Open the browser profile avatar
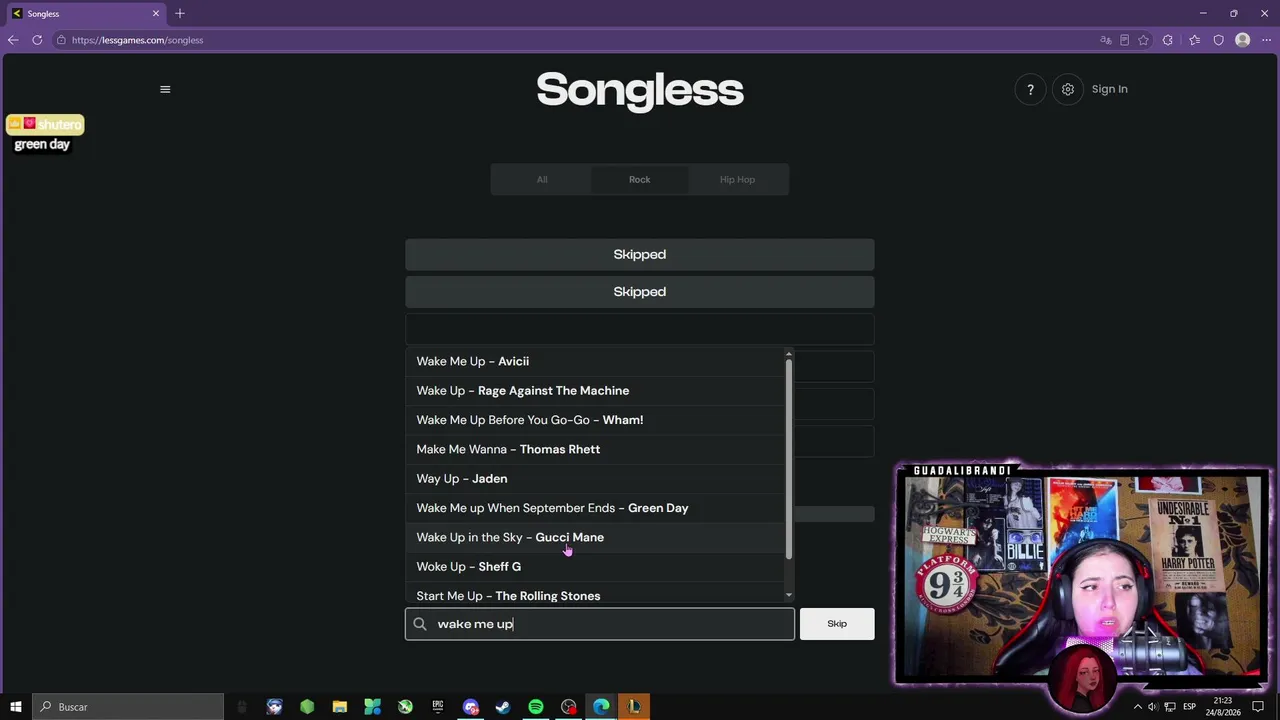 pyautogui.click(x=1242, y=40)
